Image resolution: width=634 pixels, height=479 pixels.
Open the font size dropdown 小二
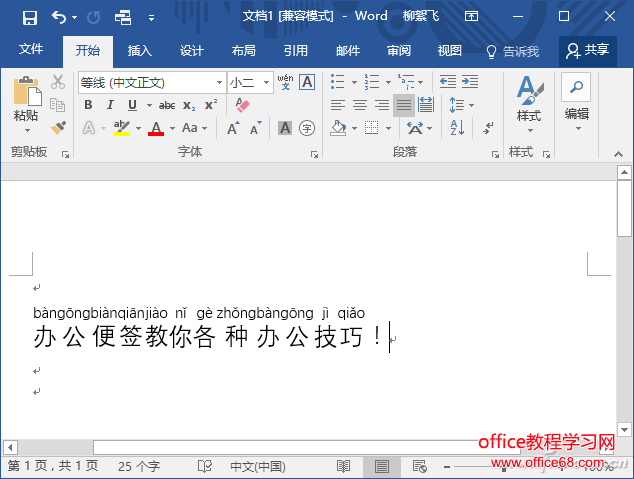tap(266, 82)
